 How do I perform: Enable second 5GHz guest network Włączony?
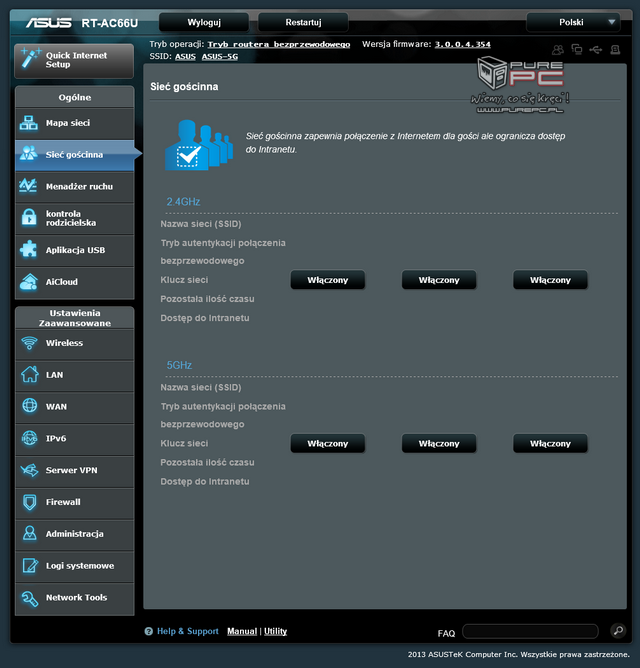439,443
